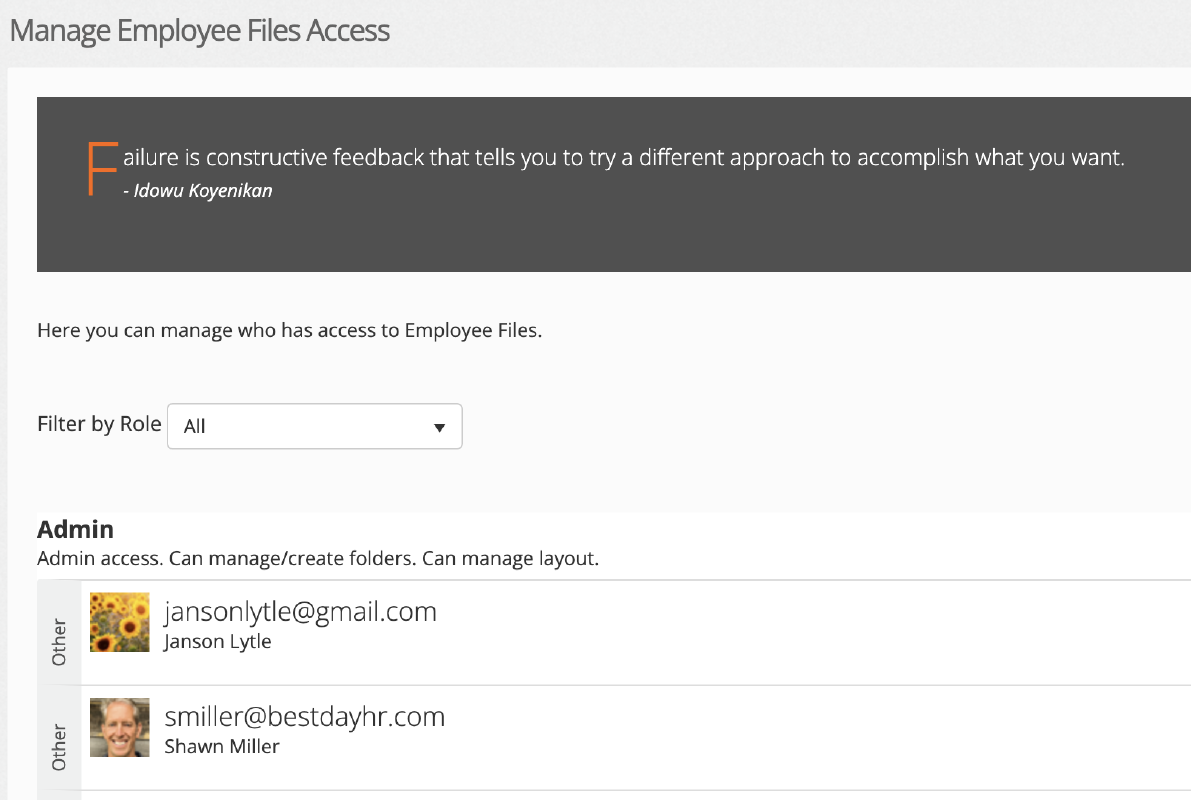Click the Janson Lytle admin row

pyautogui.click(x=614, y=632)
